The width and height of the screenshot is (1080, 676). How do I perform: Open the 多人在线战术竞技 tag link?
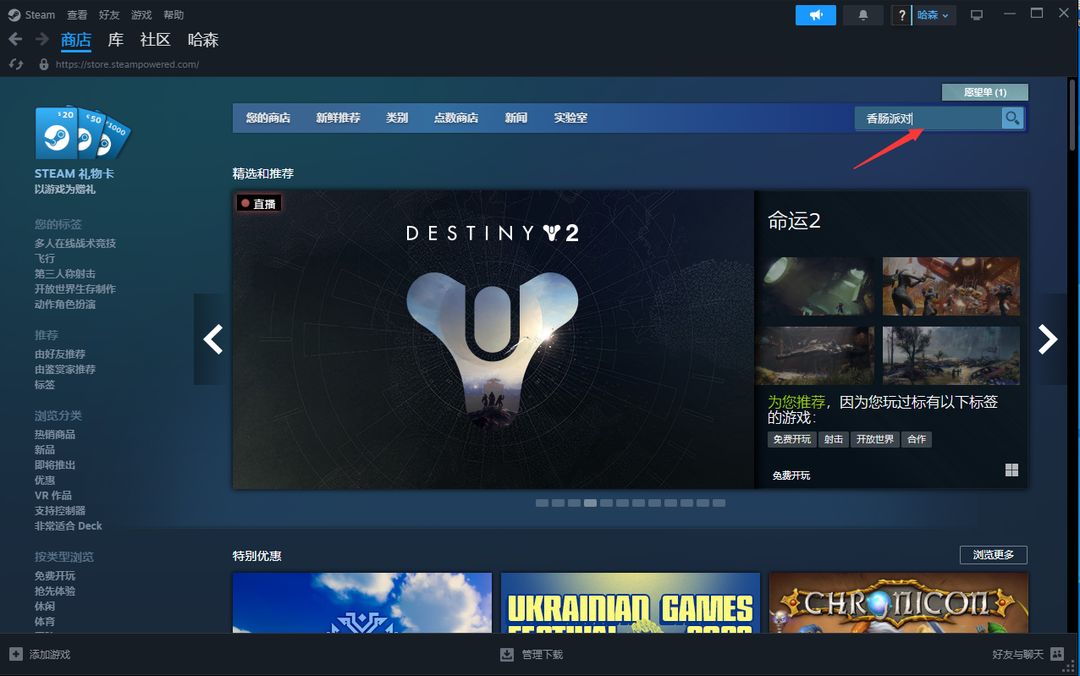(75, 243)
